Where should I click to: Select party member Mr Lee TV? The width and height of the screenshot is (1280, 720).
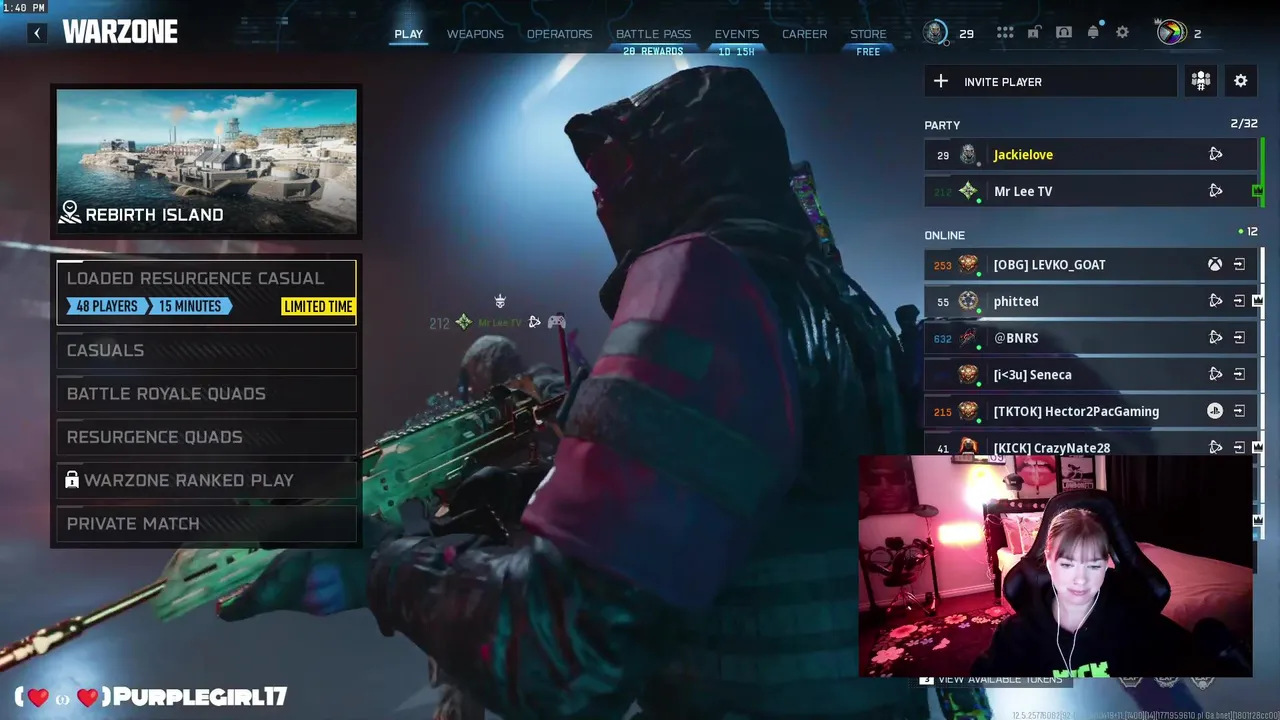point(1091,191)
